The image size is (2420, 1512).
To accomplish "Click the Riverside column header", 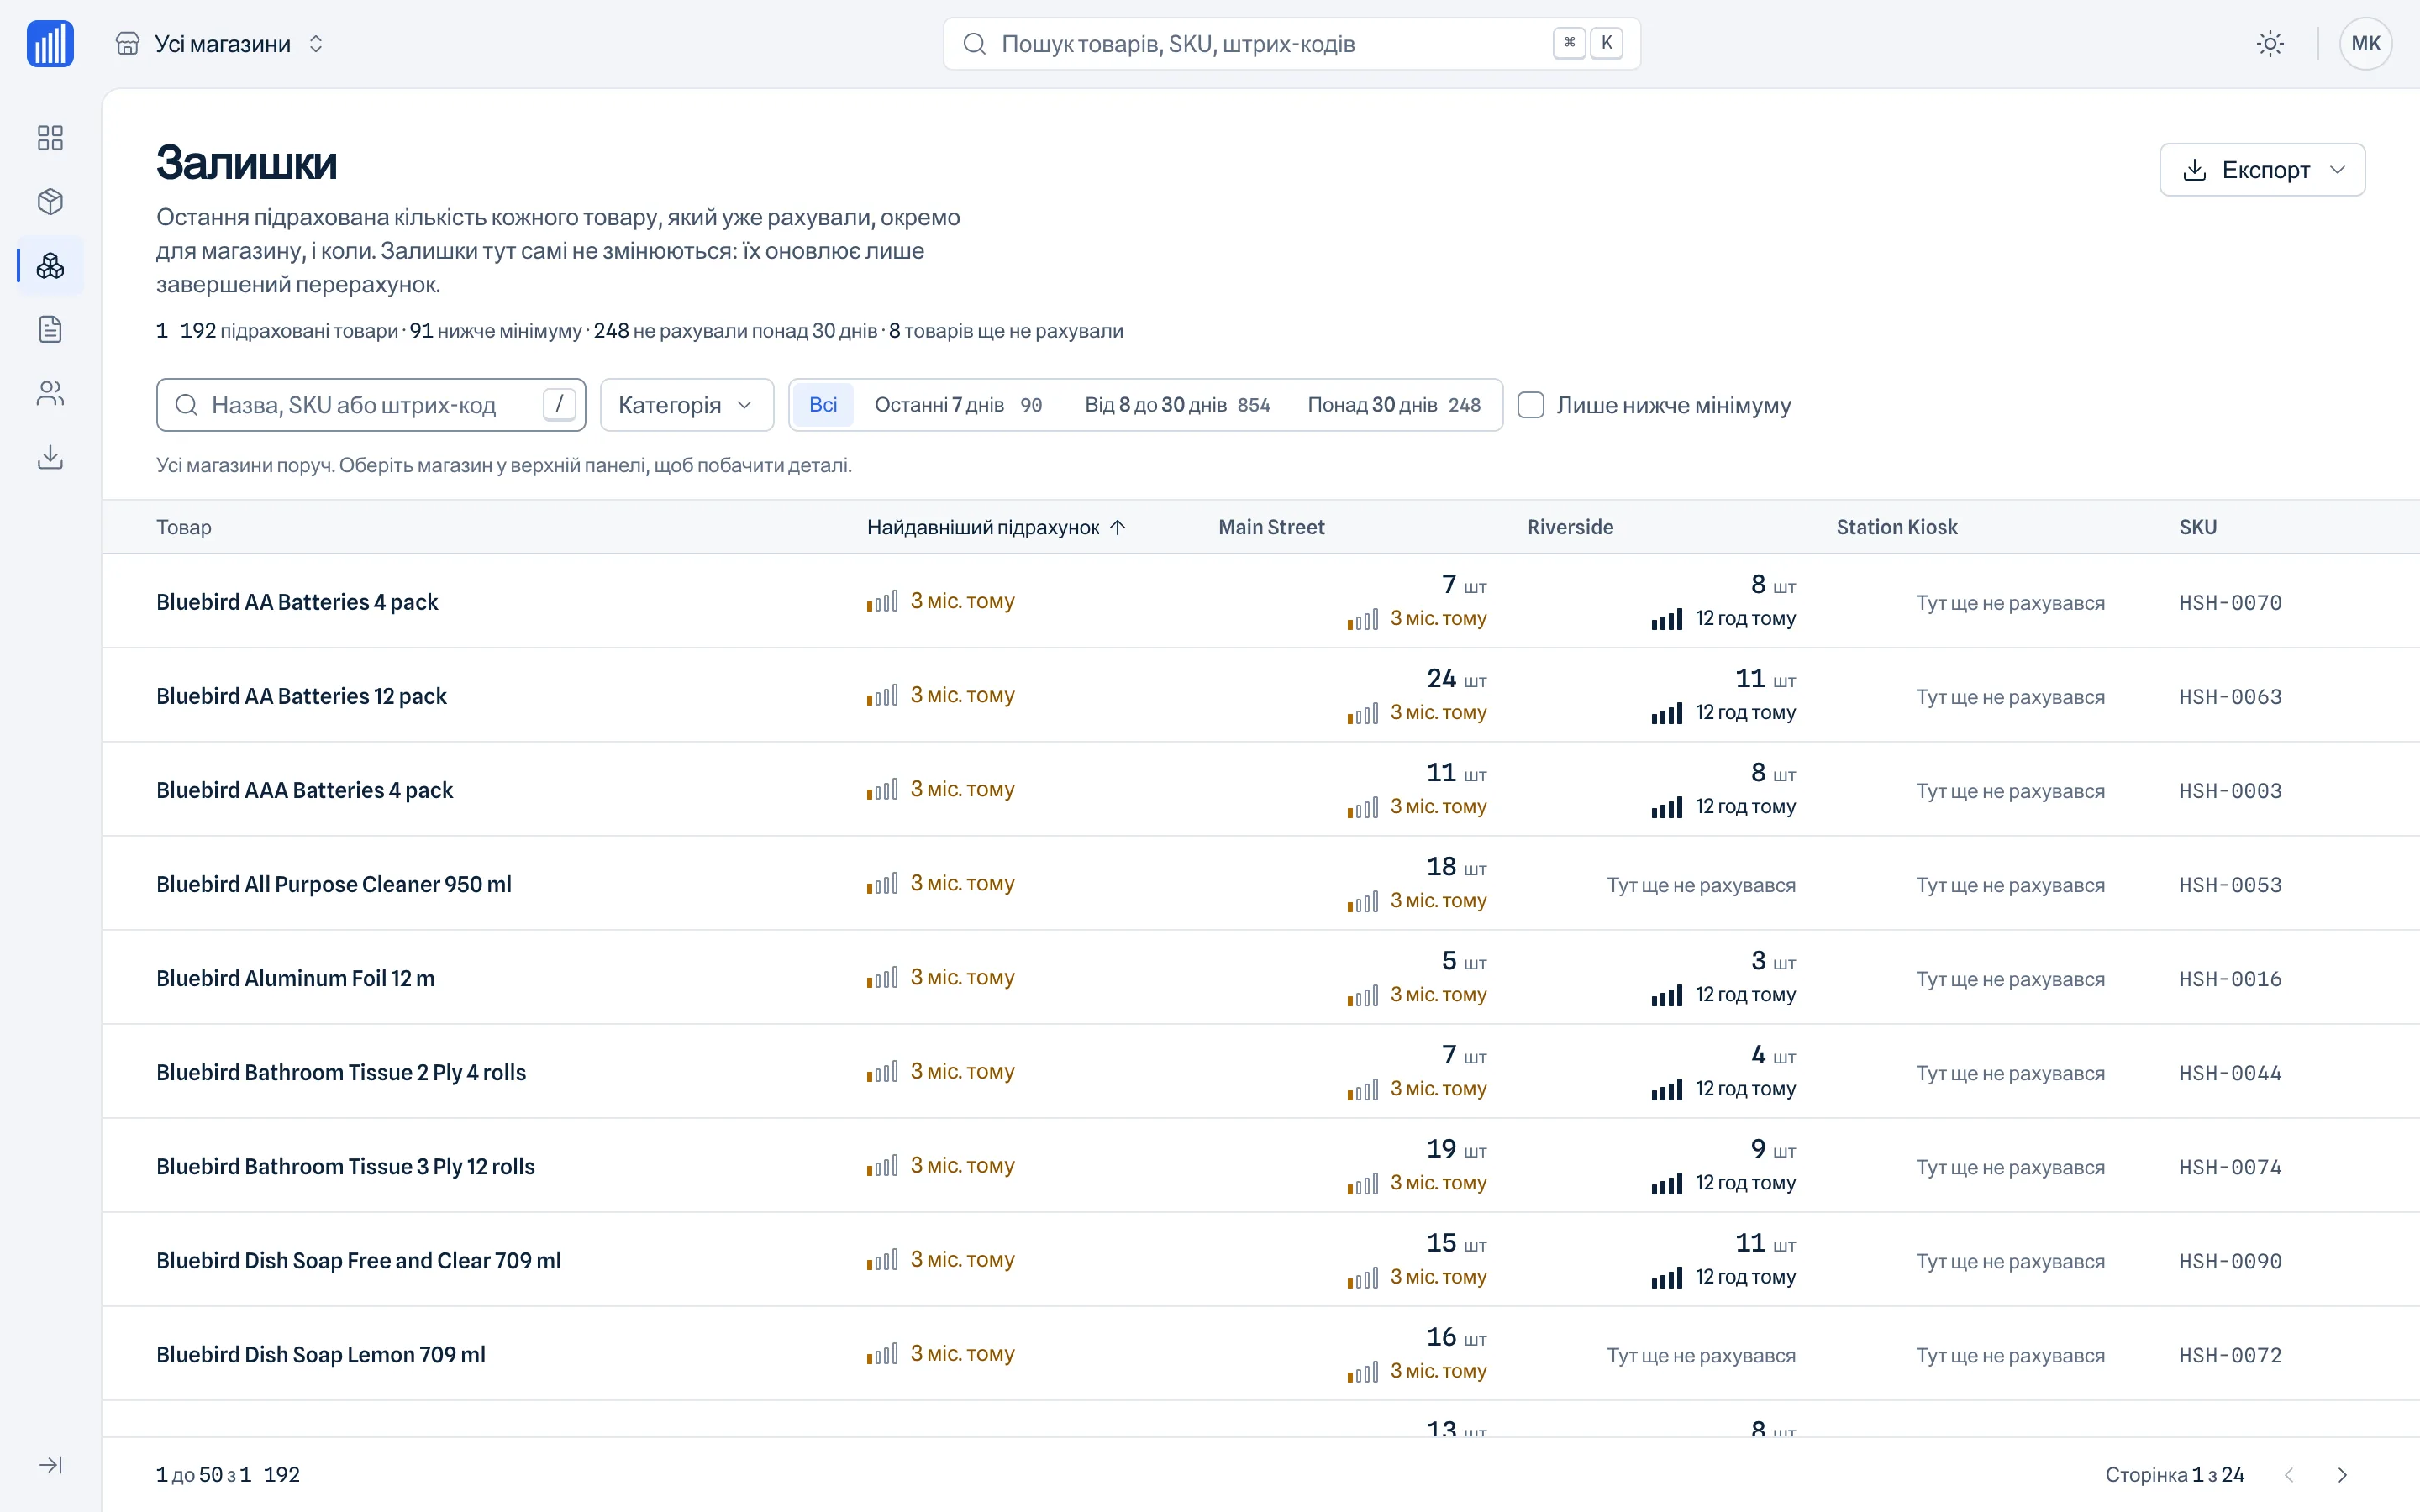I will pyautogui.click(x=1570, y=527).
